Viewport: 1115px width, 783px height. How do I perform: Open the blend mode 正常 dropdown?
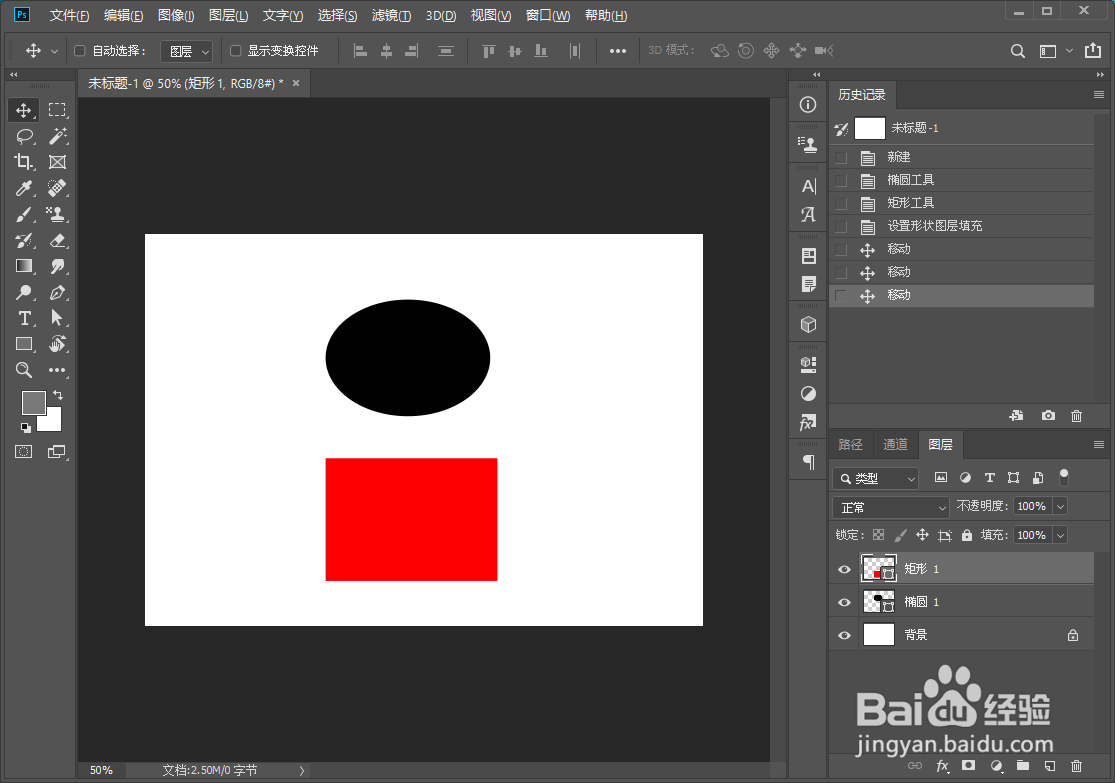[891, 507]
